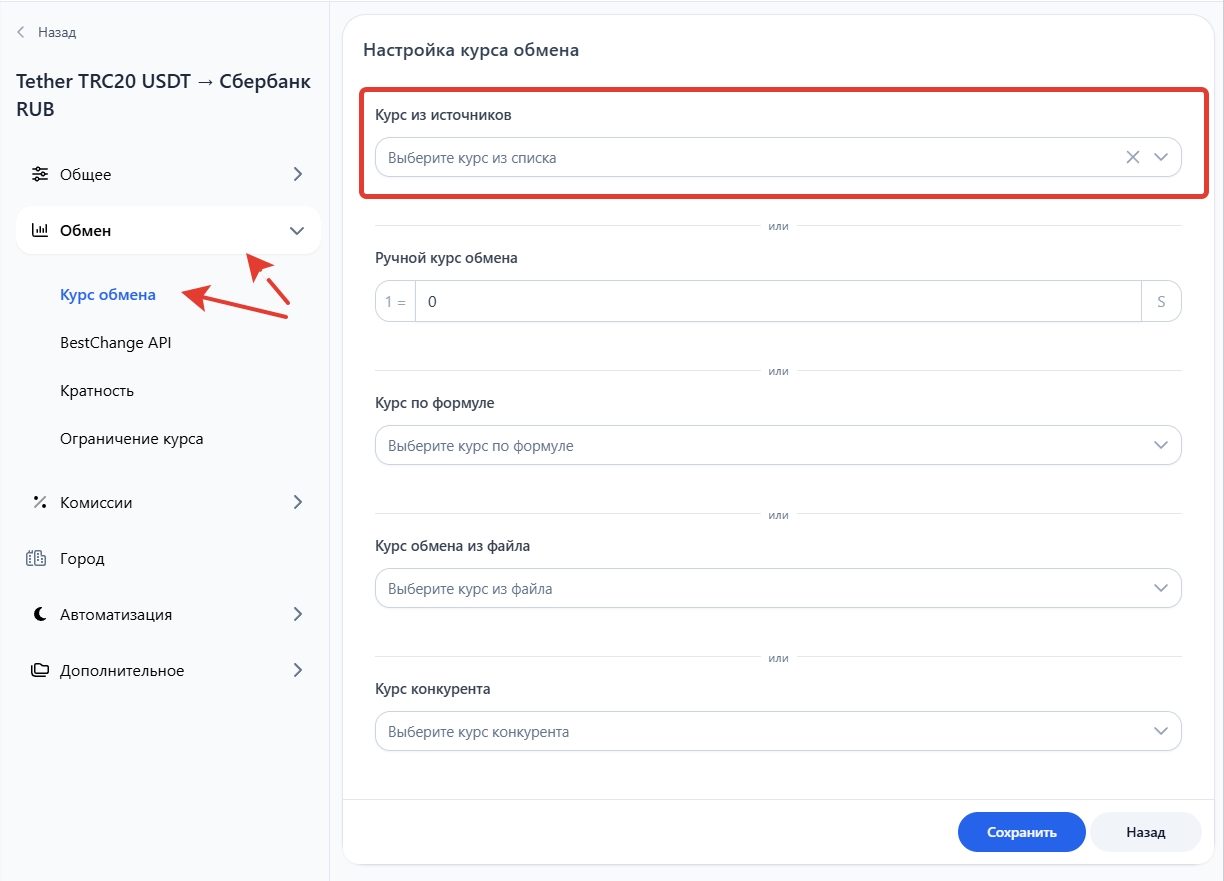Go to Ограничение курса settings
Viewport: 1224px width, 881px height.
pos(131,439)
